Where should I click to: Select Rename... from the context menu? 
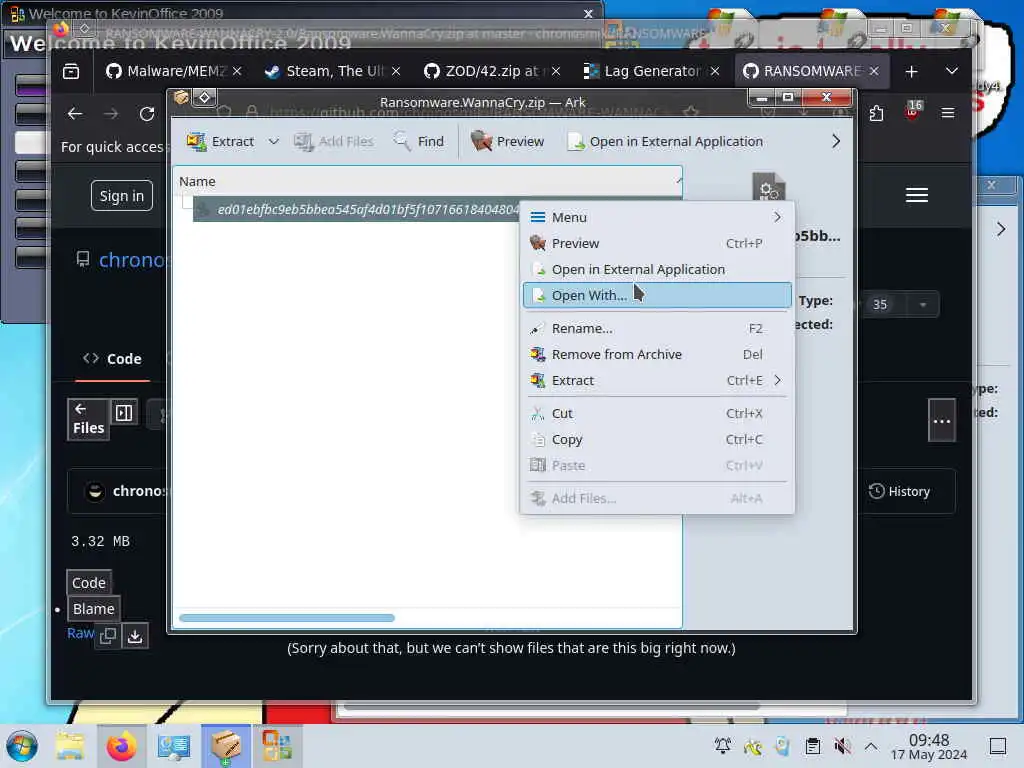click(x=657, y=328)
